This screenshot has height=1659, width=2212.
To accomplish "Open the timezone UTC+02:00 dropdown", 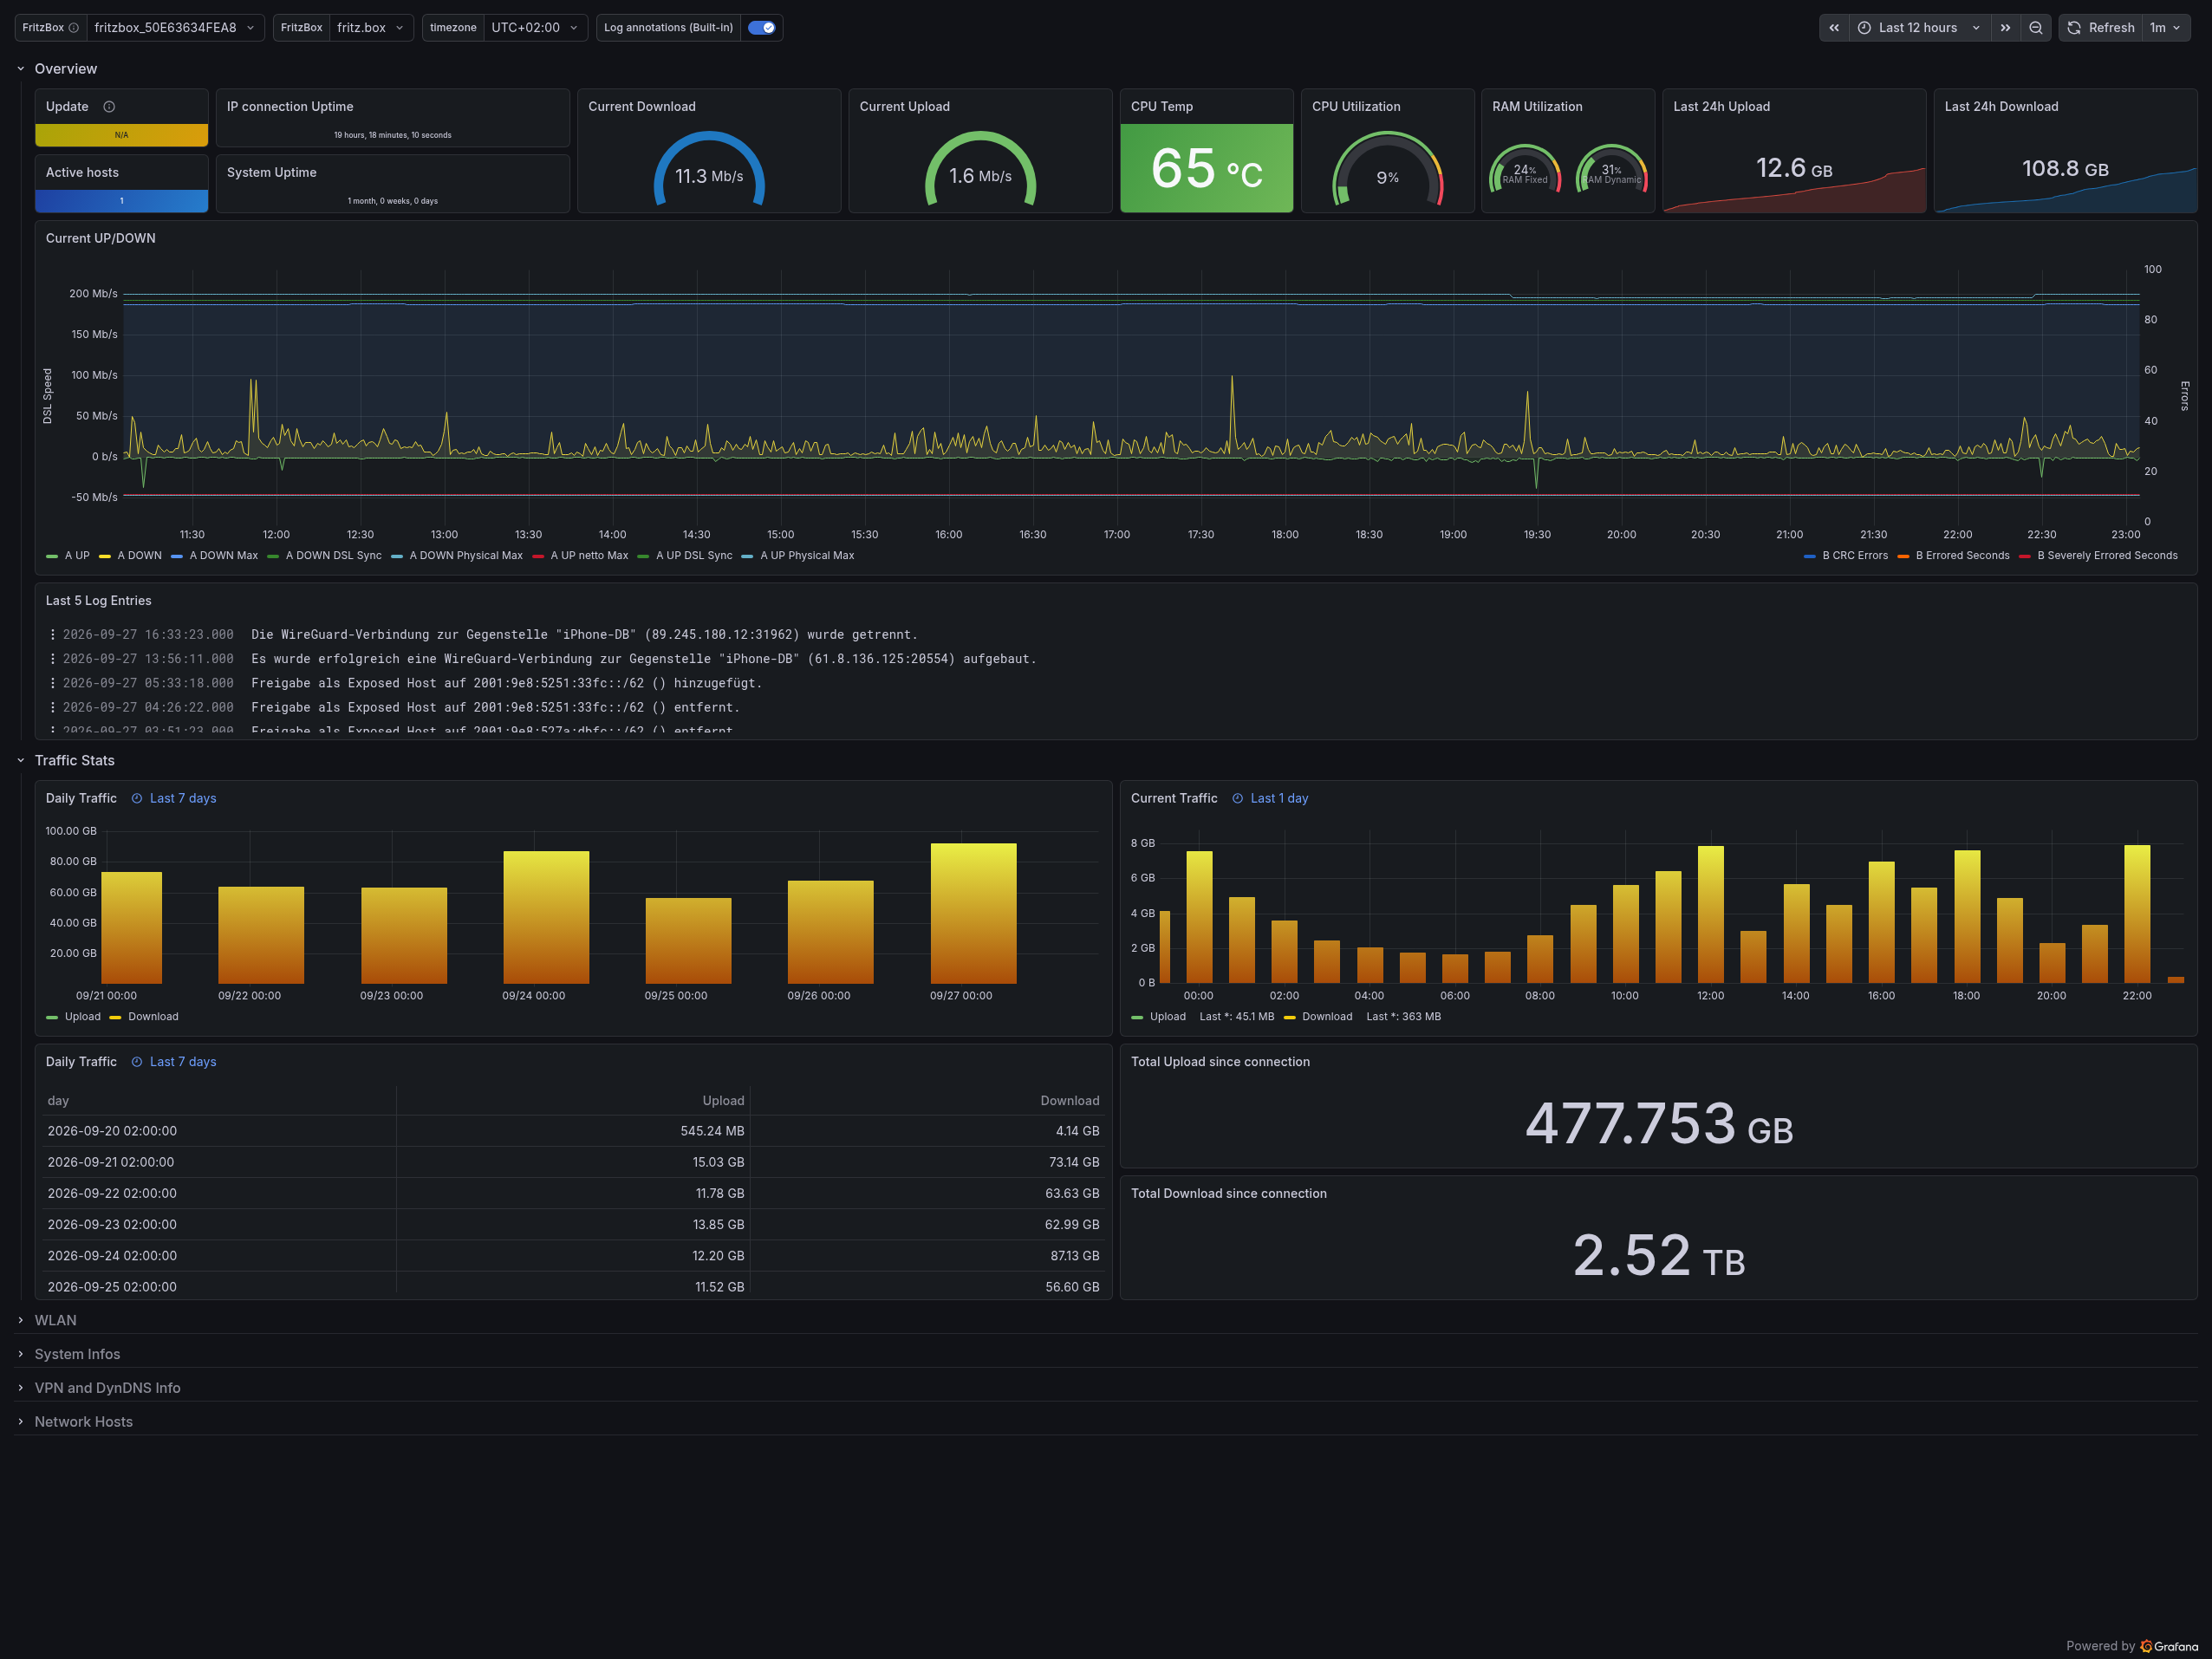I will point(535,28).
